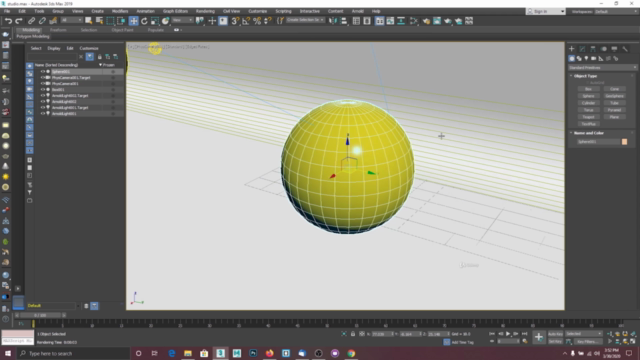Click the GeoSphere primitive button

coord(614,96)
